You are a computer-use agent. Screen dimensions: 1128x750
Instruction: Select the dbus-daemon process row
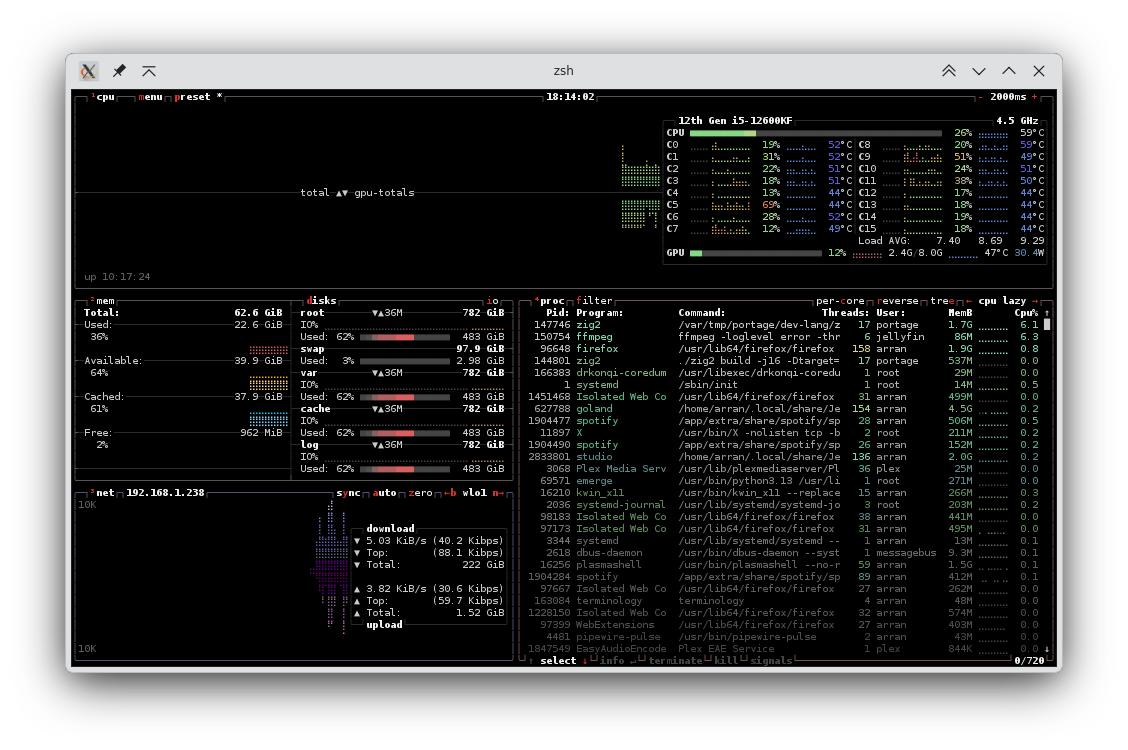(783, 553)
